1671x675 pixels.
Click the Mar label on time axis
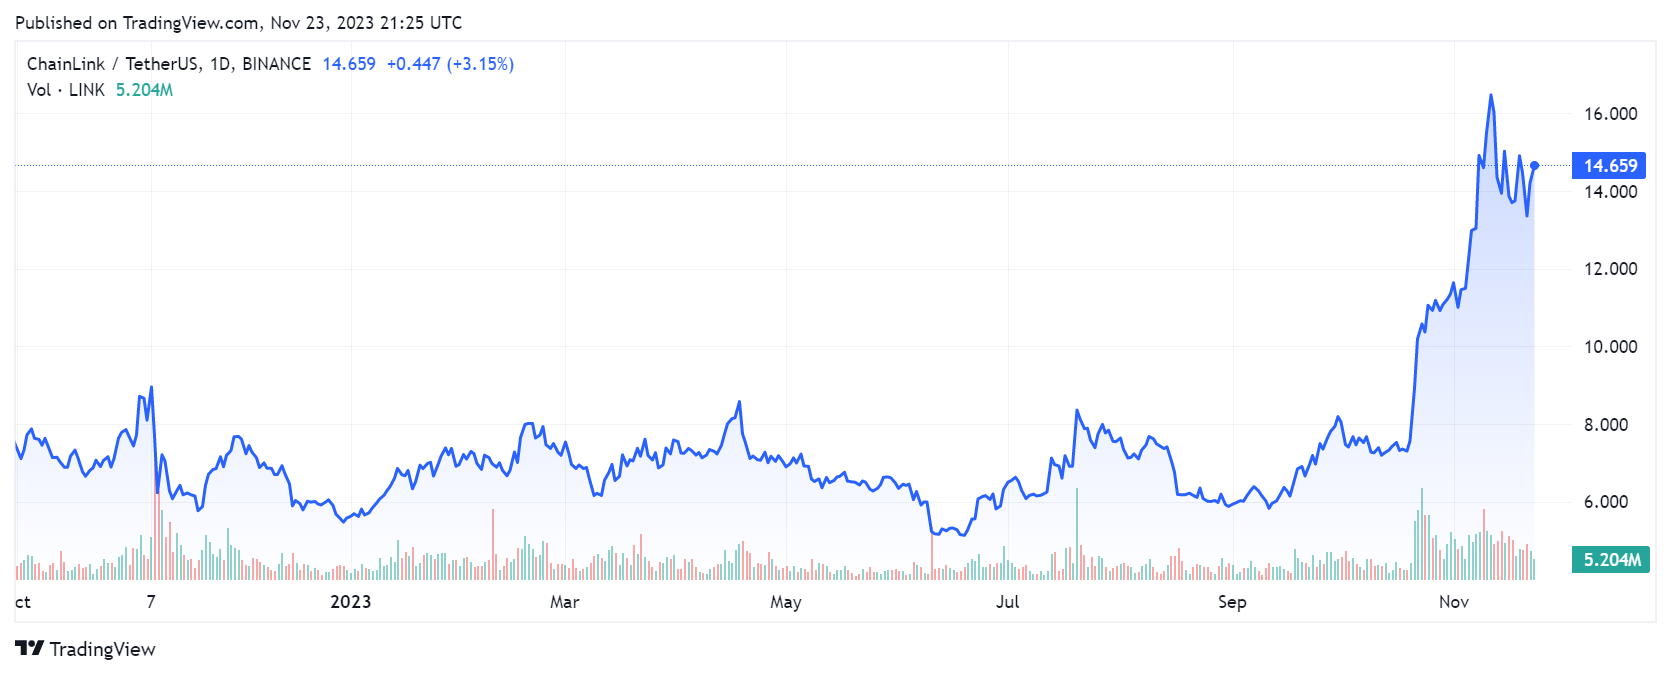pos(564,602)
